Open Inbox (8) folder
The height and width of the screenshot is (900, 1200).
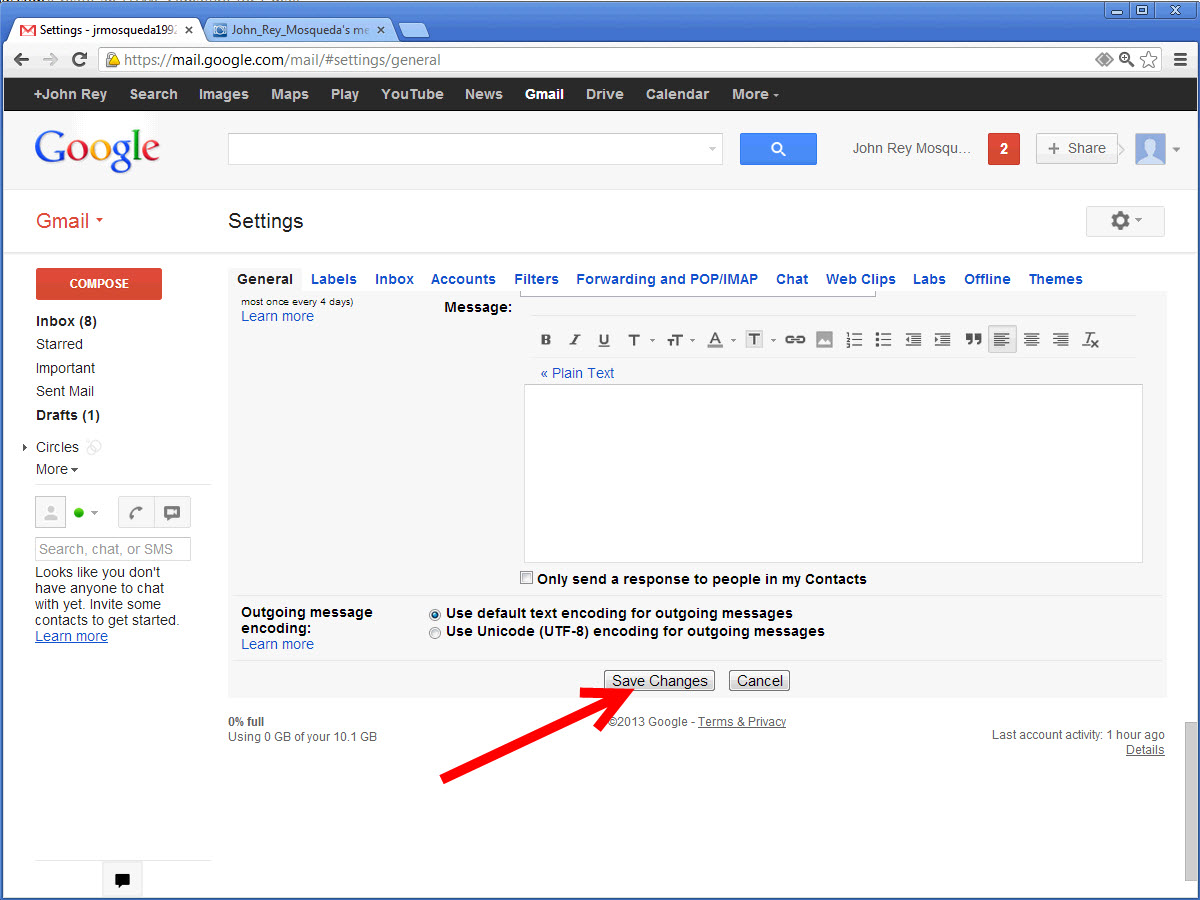click(66, 321)
